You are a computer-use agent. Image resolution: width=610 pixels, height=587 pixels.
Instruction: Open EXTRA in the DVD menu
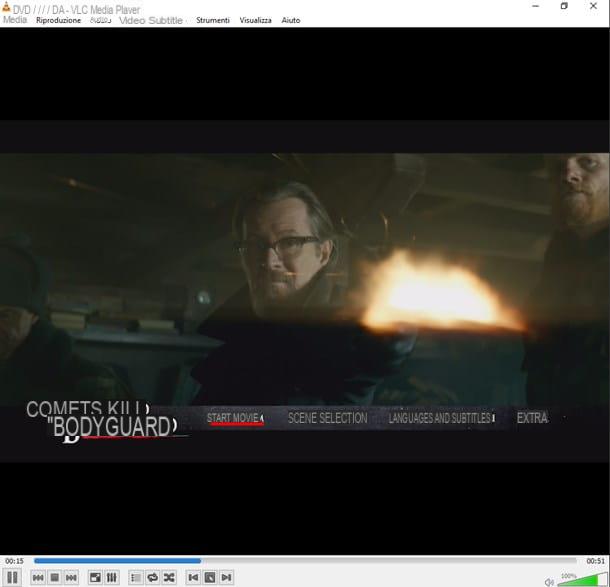pos(533,418)
